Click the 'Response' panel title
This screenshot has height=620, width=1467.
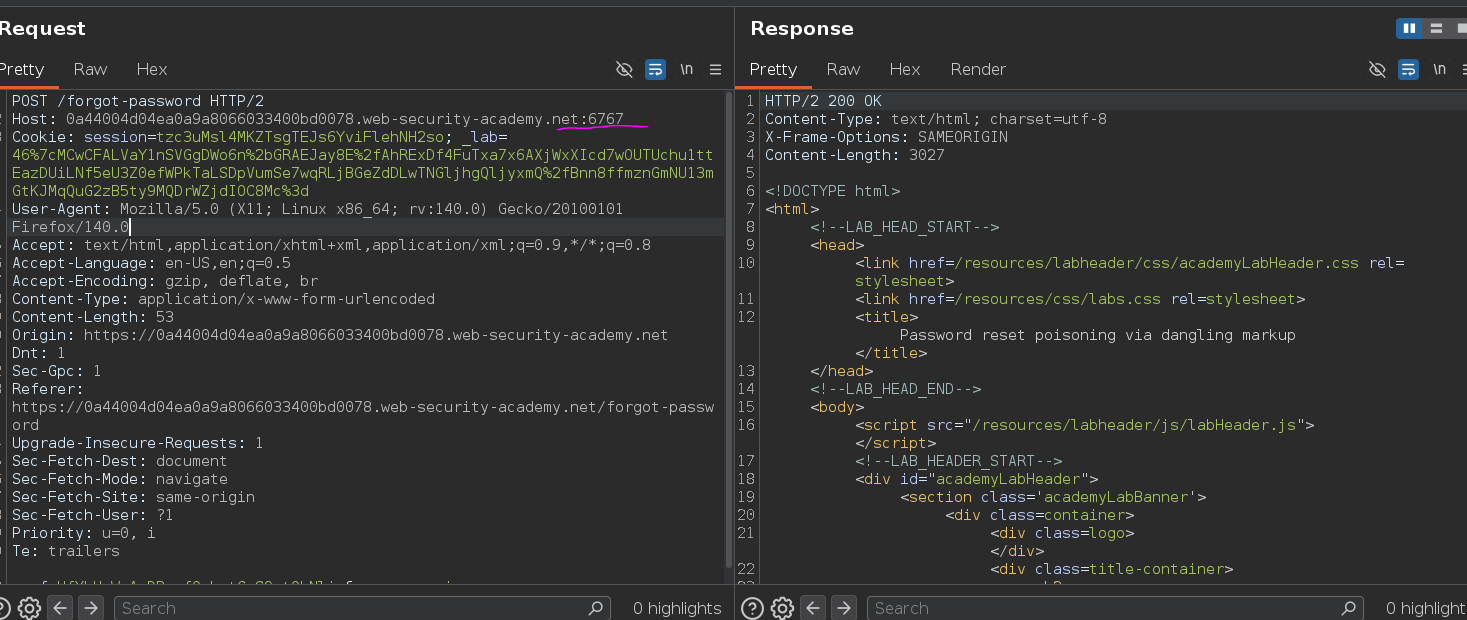point(802,28)
